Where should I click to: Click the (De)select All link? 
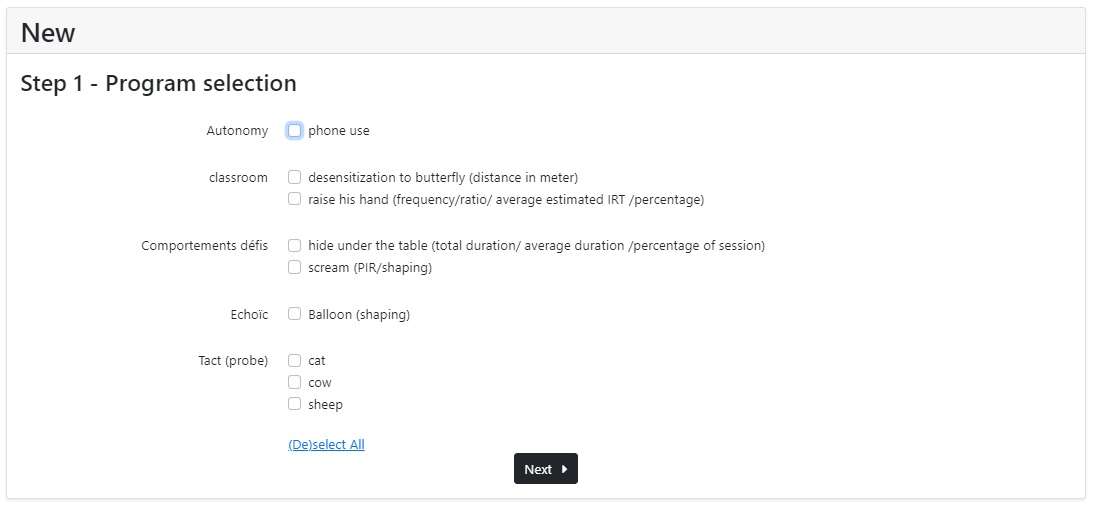[326, 444]
